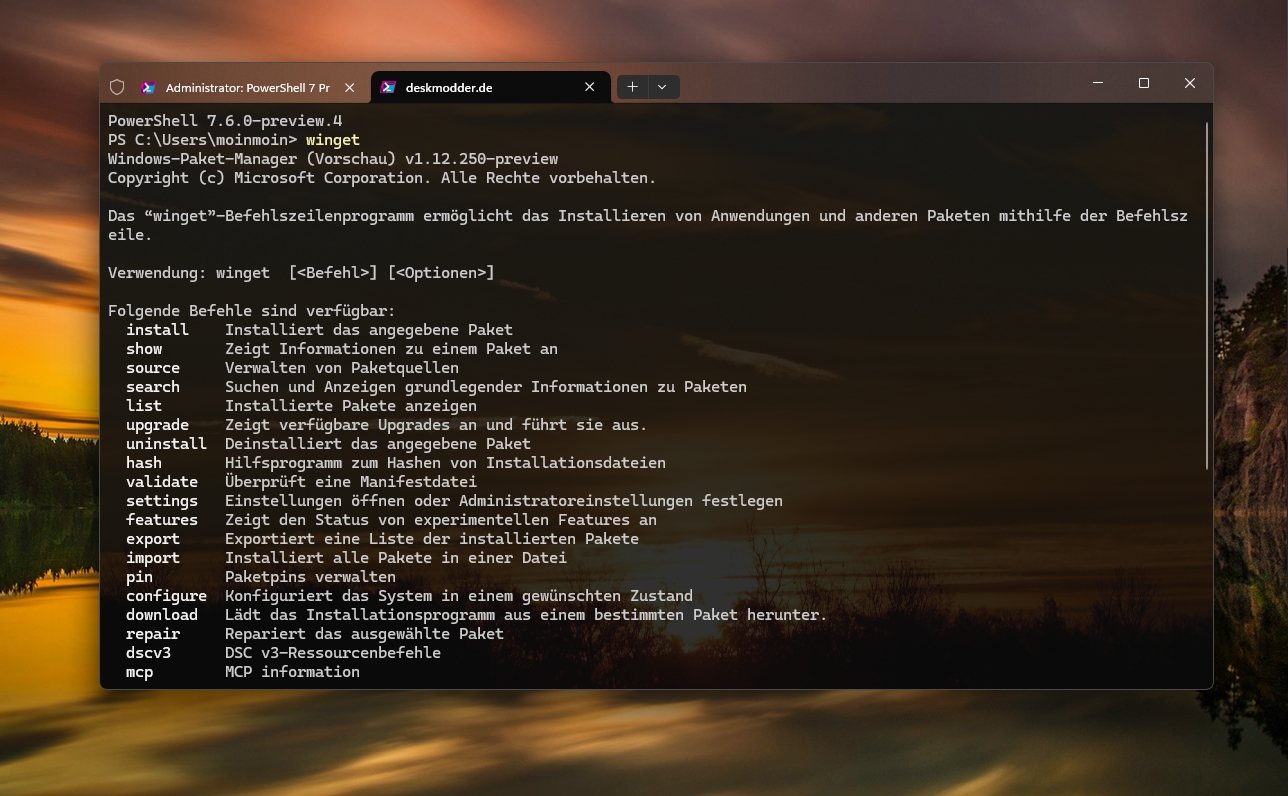Image resolution: width=1288 pixels, height=796 pixels.
Task: Minimize the terminal window
Action: pyautogui.click(x=1098, y=83)
